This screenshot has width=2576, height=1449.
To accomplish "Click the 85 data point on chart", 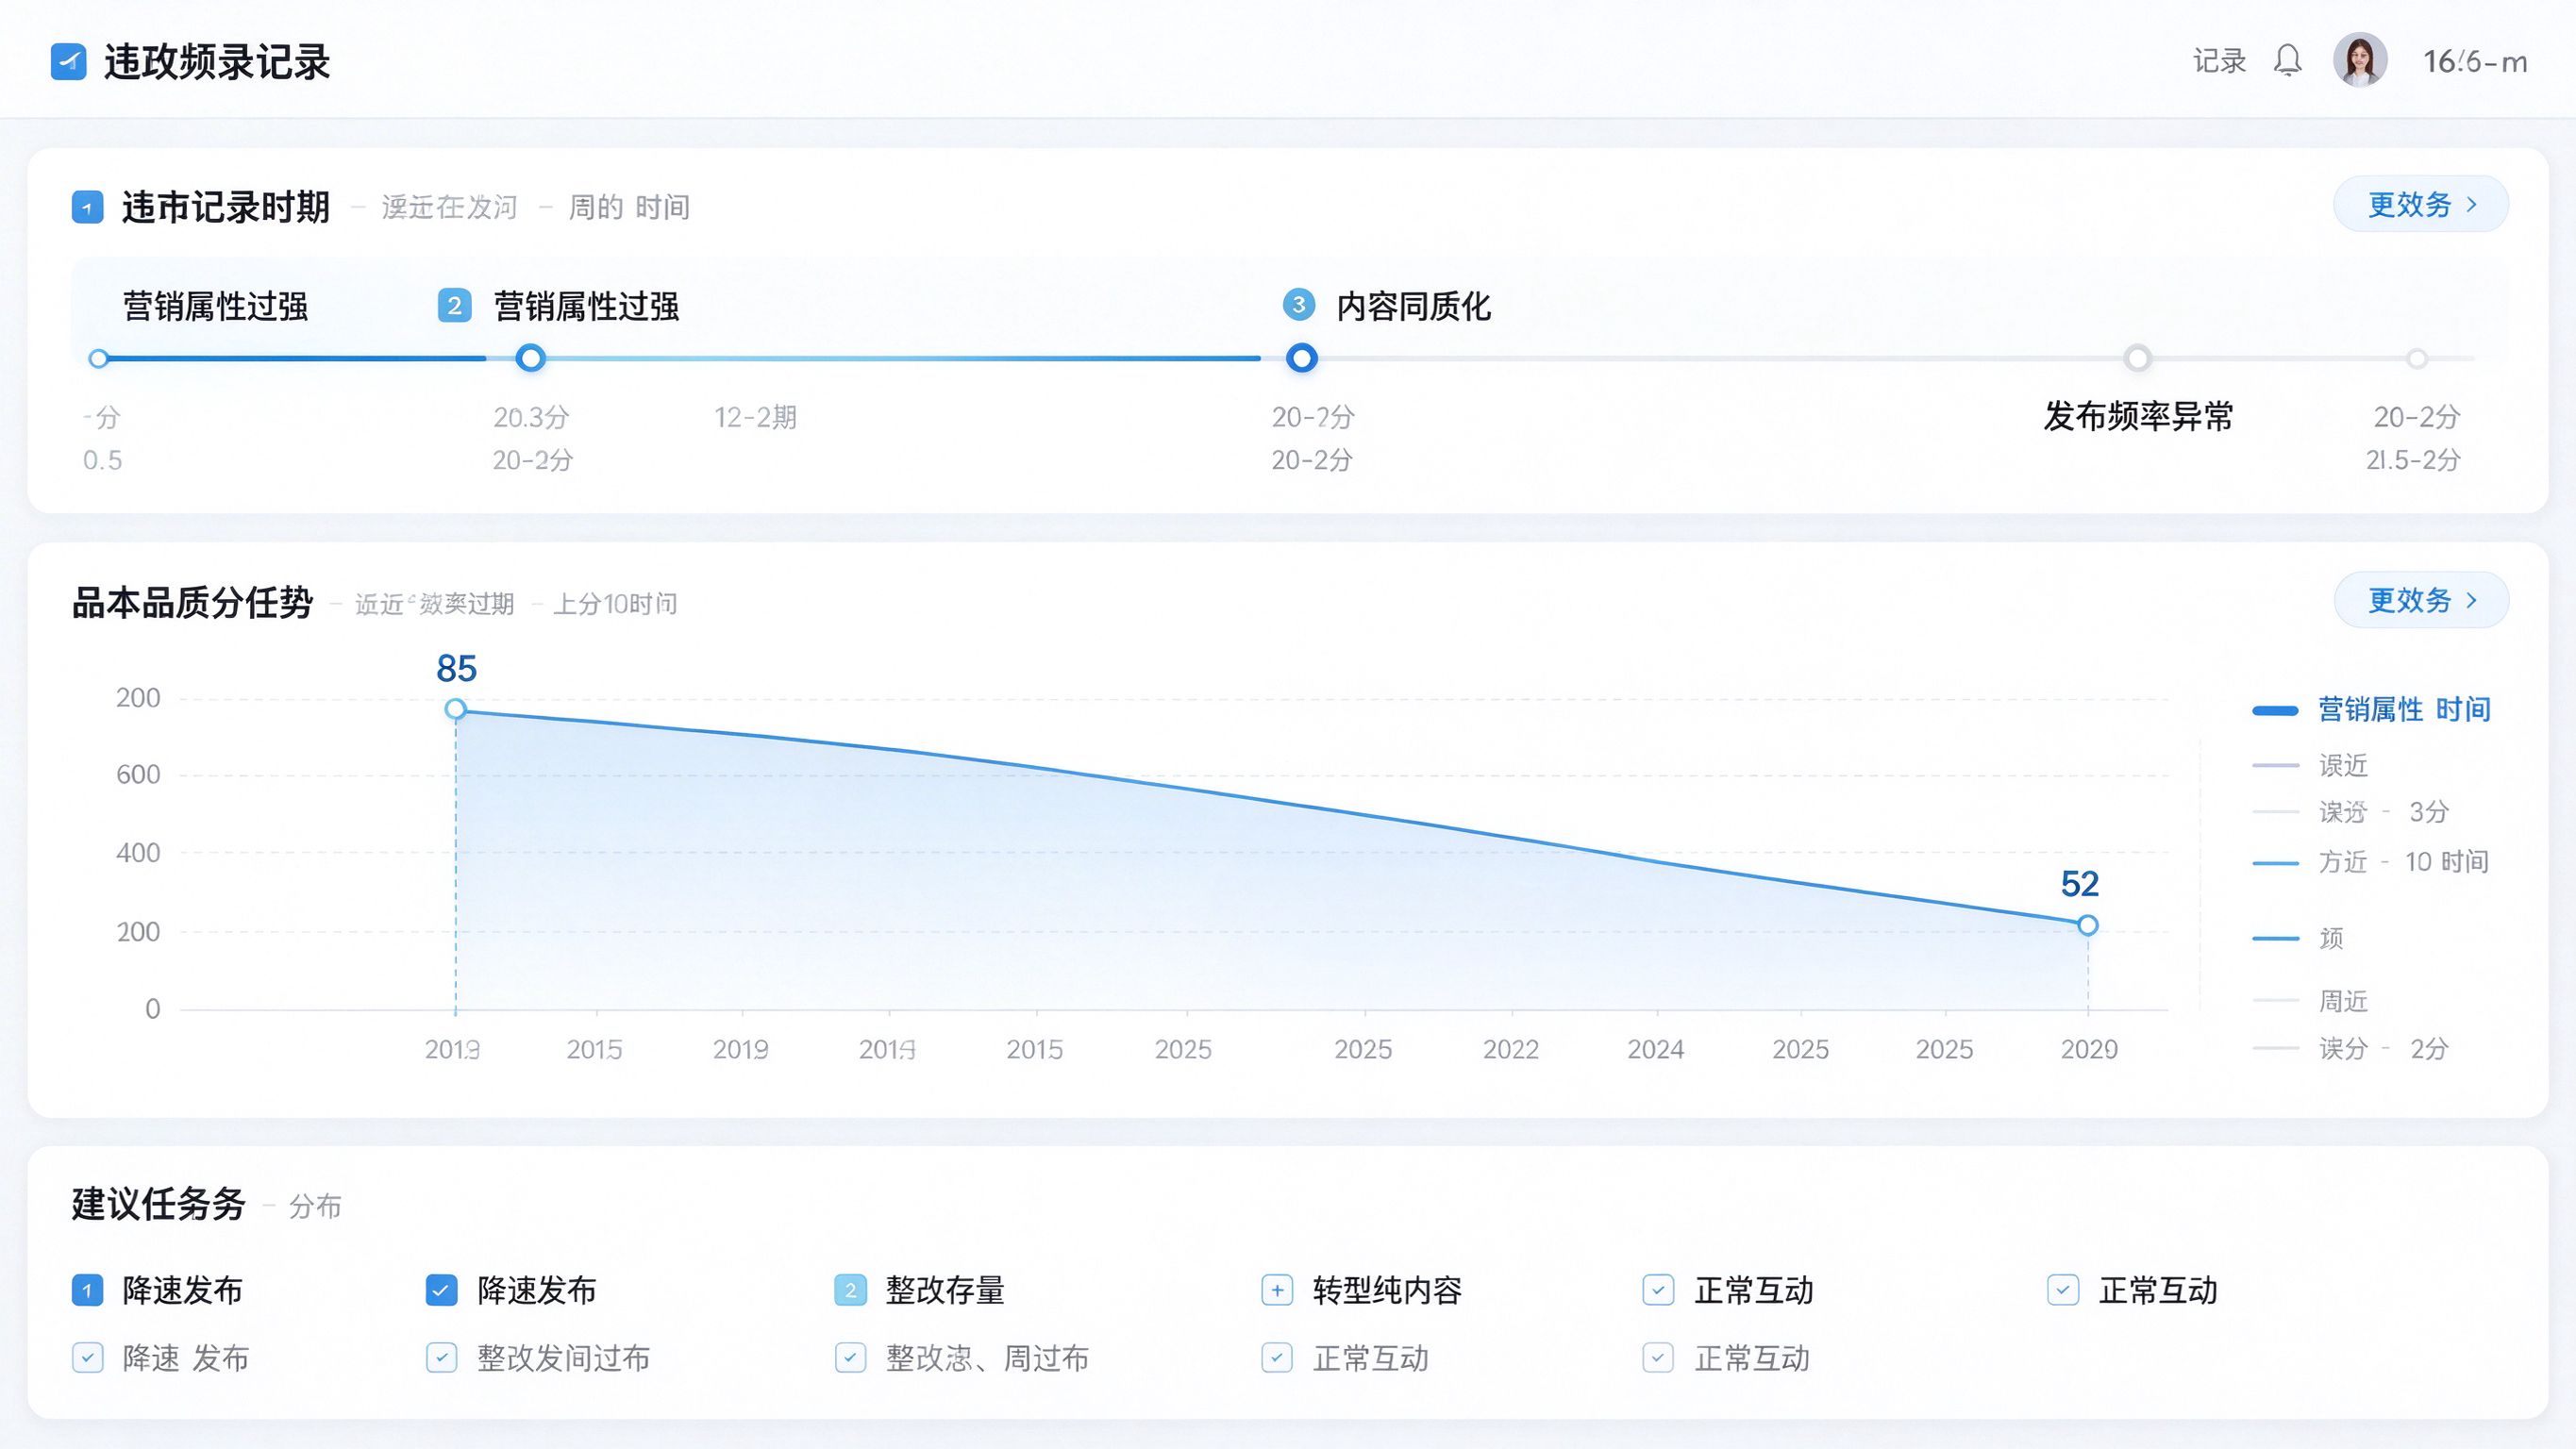I will point(455,709).
